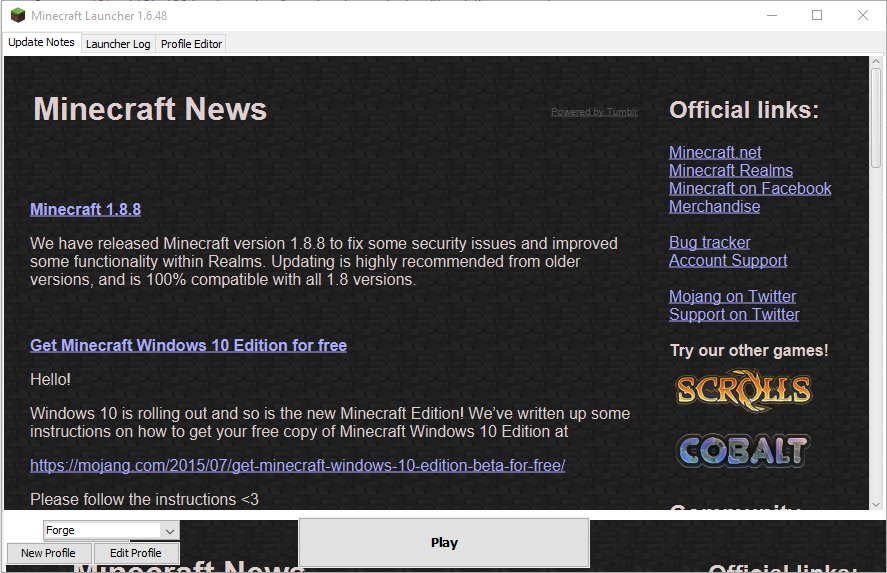
Task: Maximize the Minecraft Launcher window
Action: pos(817,15)
